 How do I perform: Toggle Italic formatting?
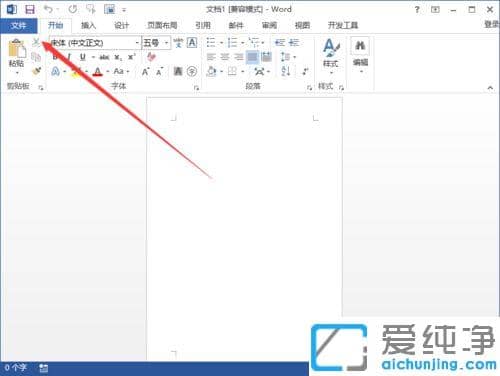(69, 57)
